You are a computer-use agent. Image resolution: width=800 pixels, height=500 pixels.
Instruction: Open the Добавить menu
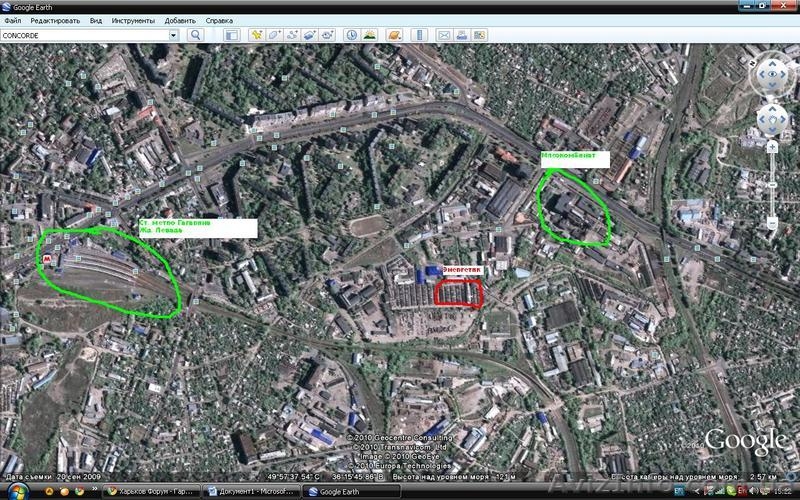[180, 20]
